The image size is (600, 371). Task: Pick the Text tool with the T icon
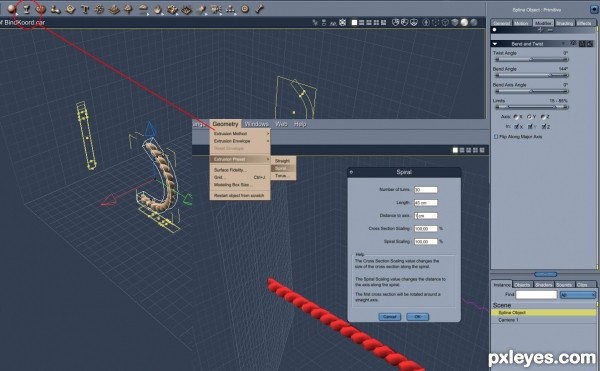(85, 9)
